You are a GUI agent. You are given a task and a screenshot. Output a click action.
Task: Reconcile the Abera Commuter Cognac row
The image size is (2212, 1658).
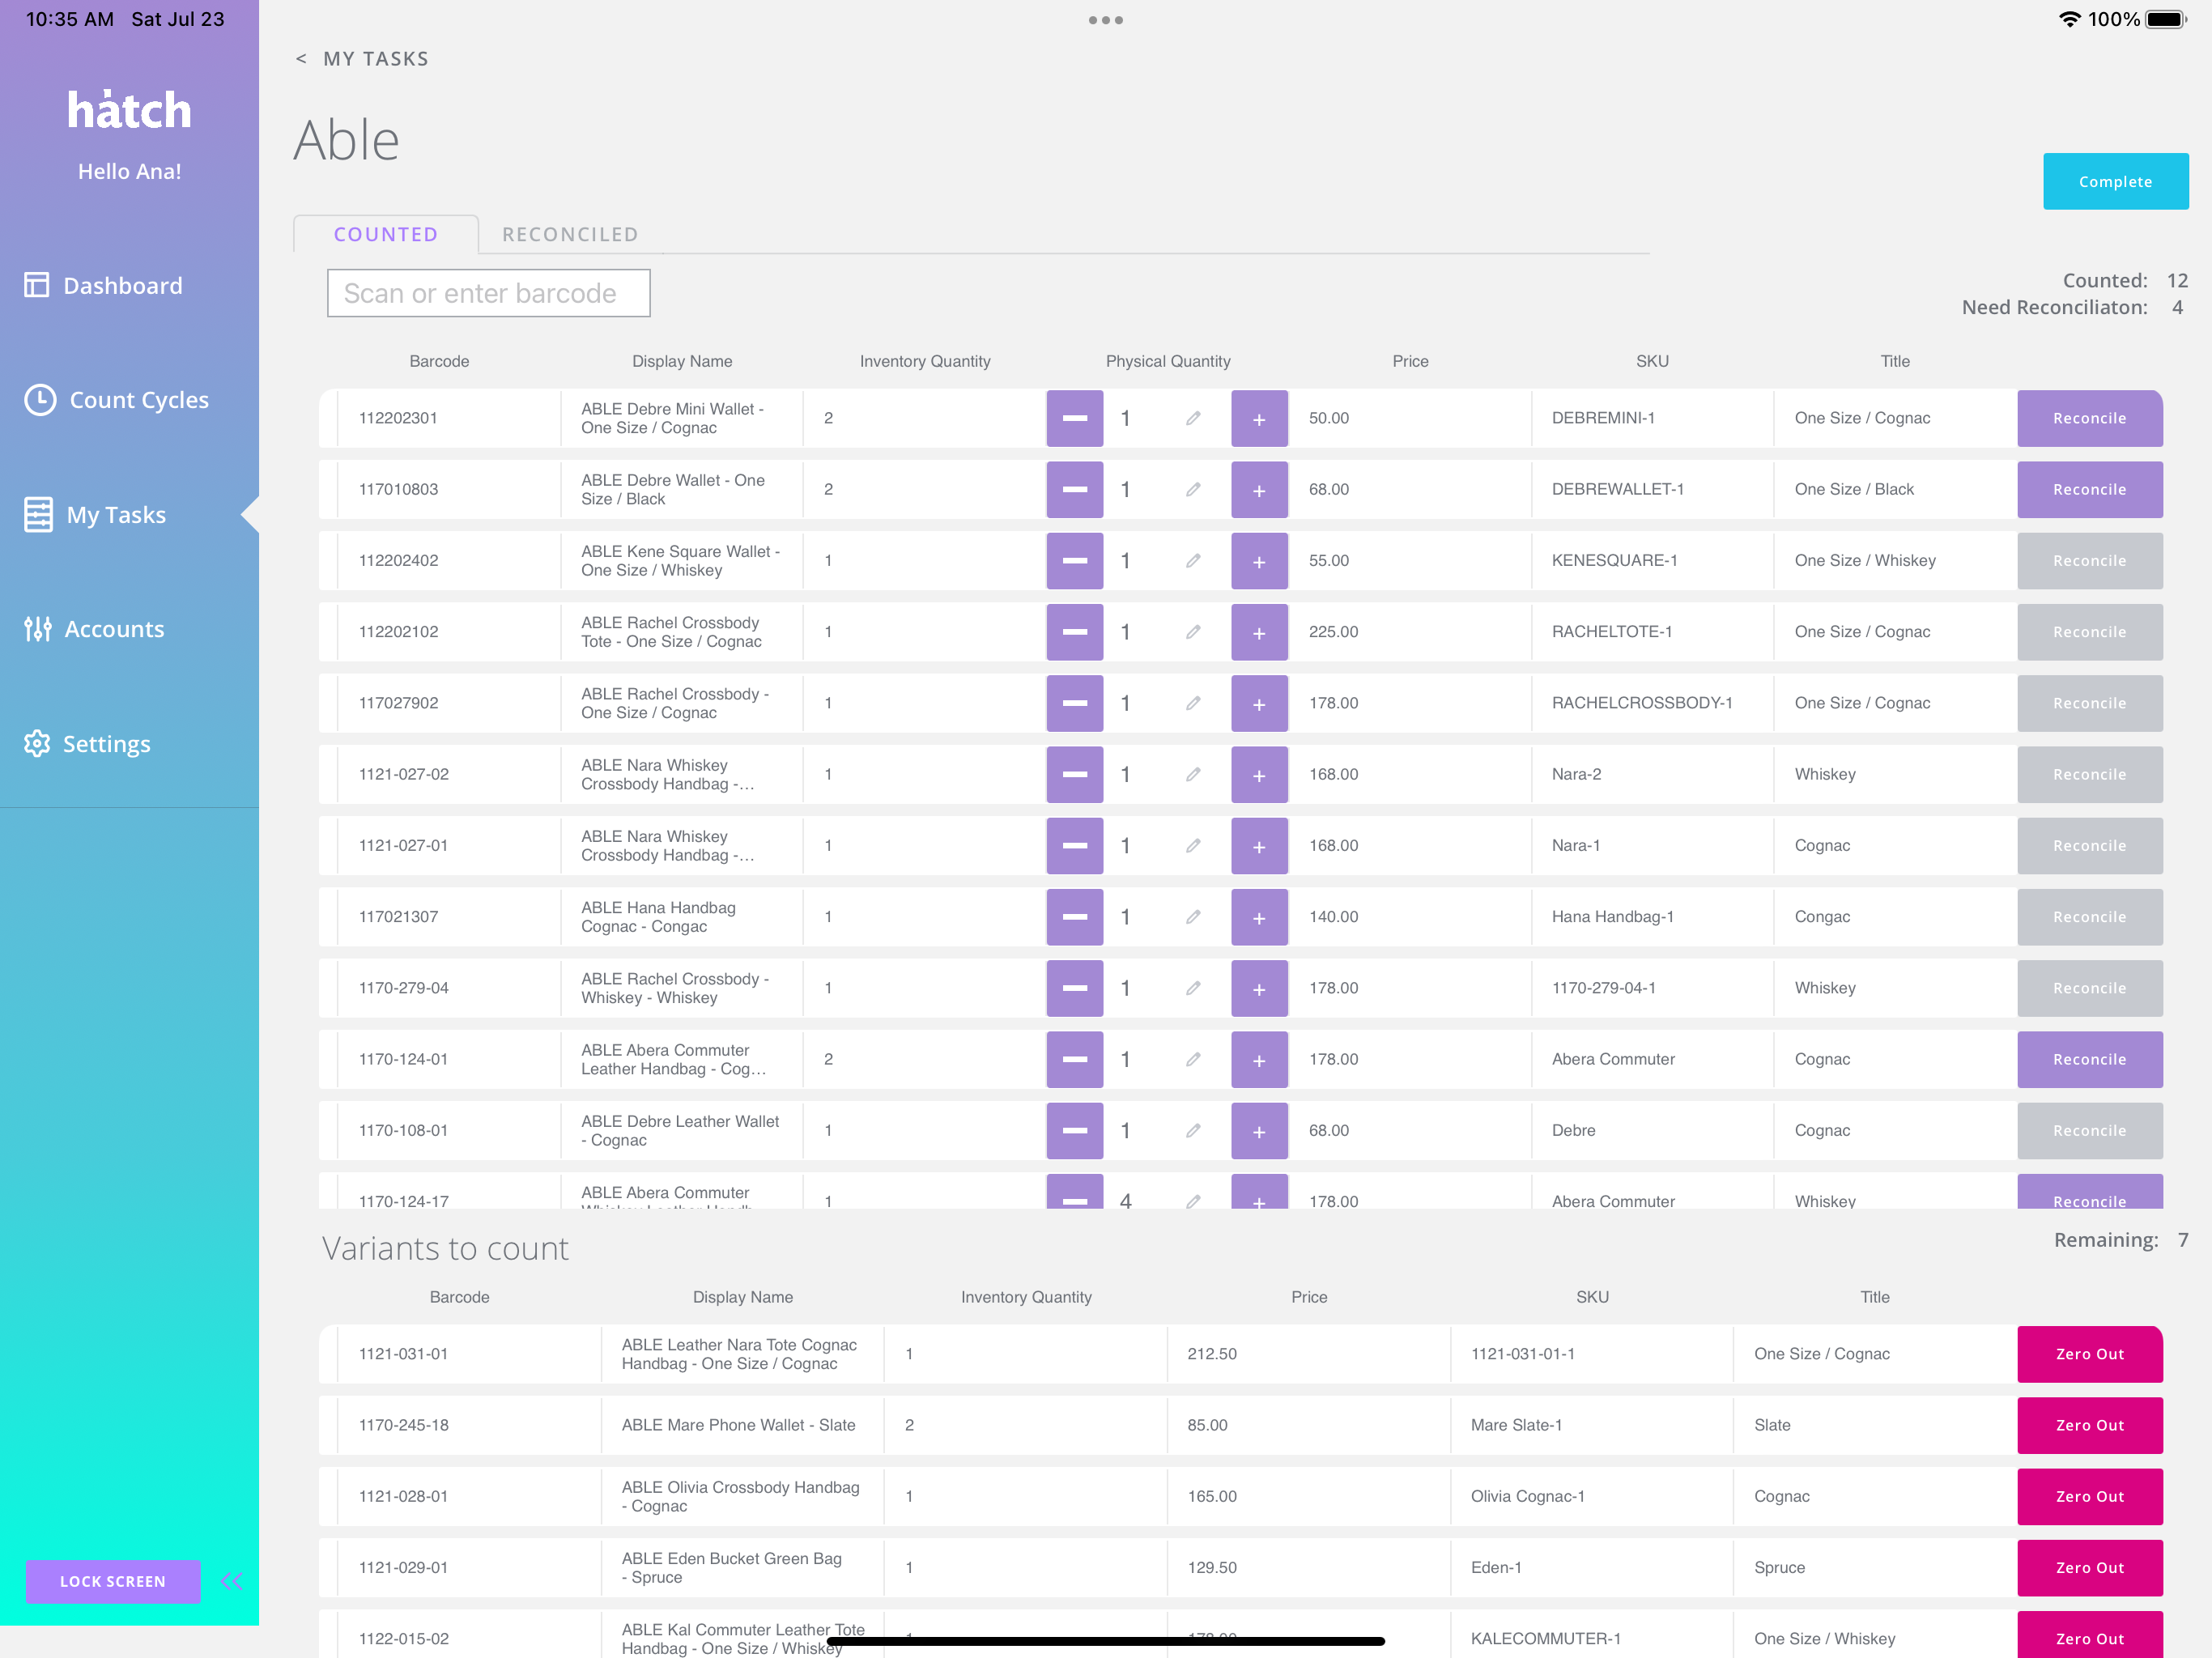pos(2089,1059)
